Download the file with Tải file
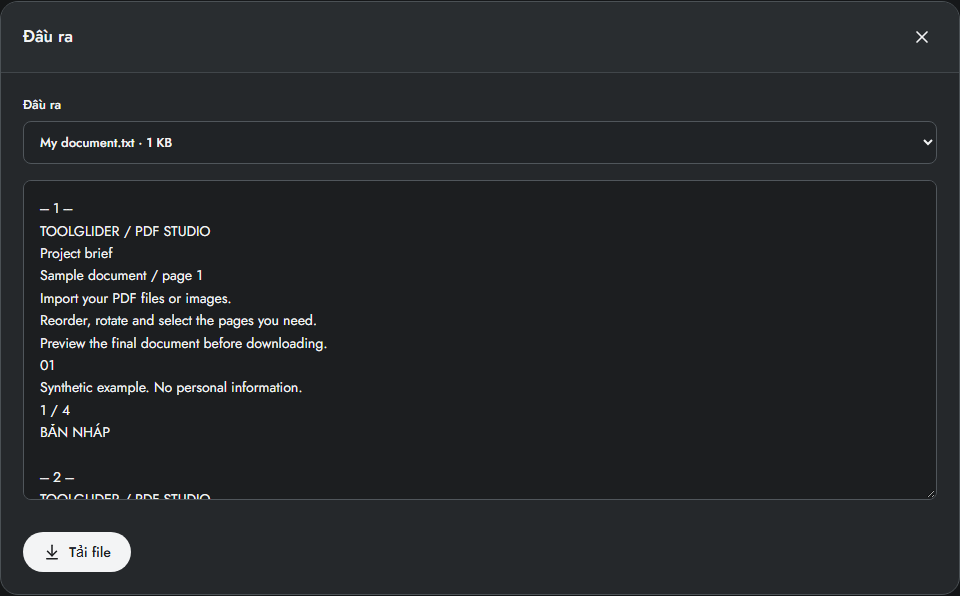This screenshot has width=960, height=596. (77, 552)
